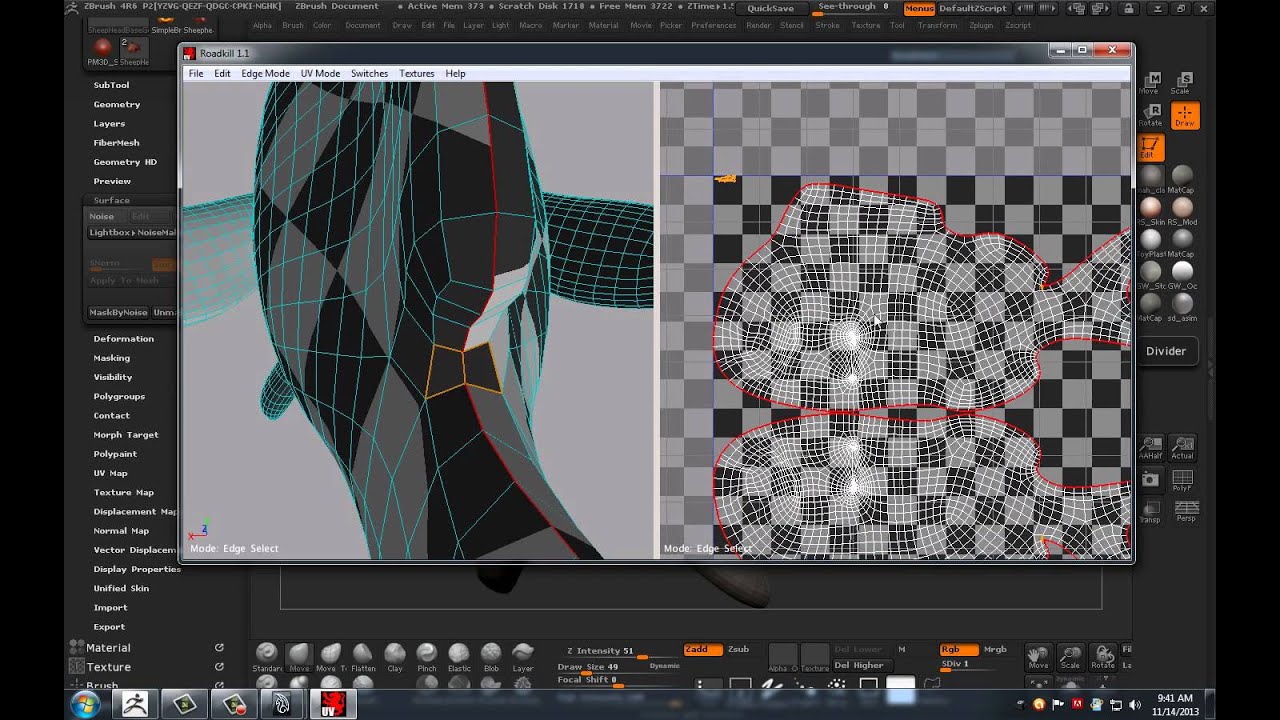Select the Flatten brush
Image resolution: width=1280 pixels, height=720 pixels.
[363, 657]
